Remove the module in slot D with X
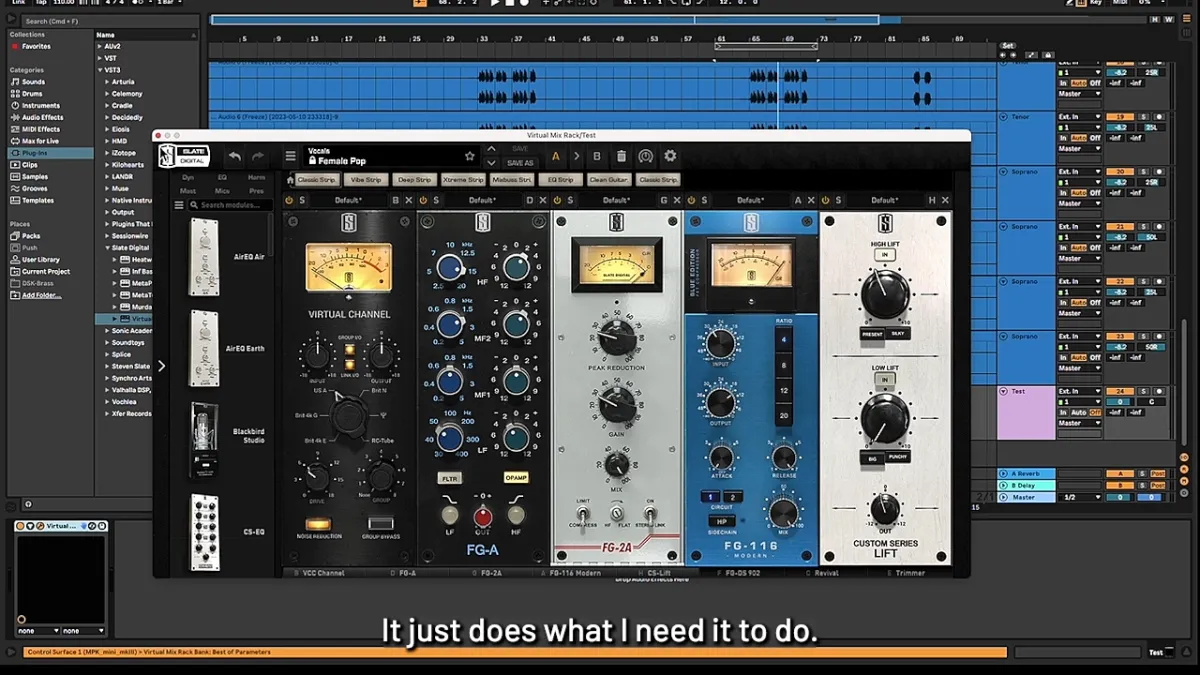The width and height of the screenshot is (1200, 675). coord(543,200)
